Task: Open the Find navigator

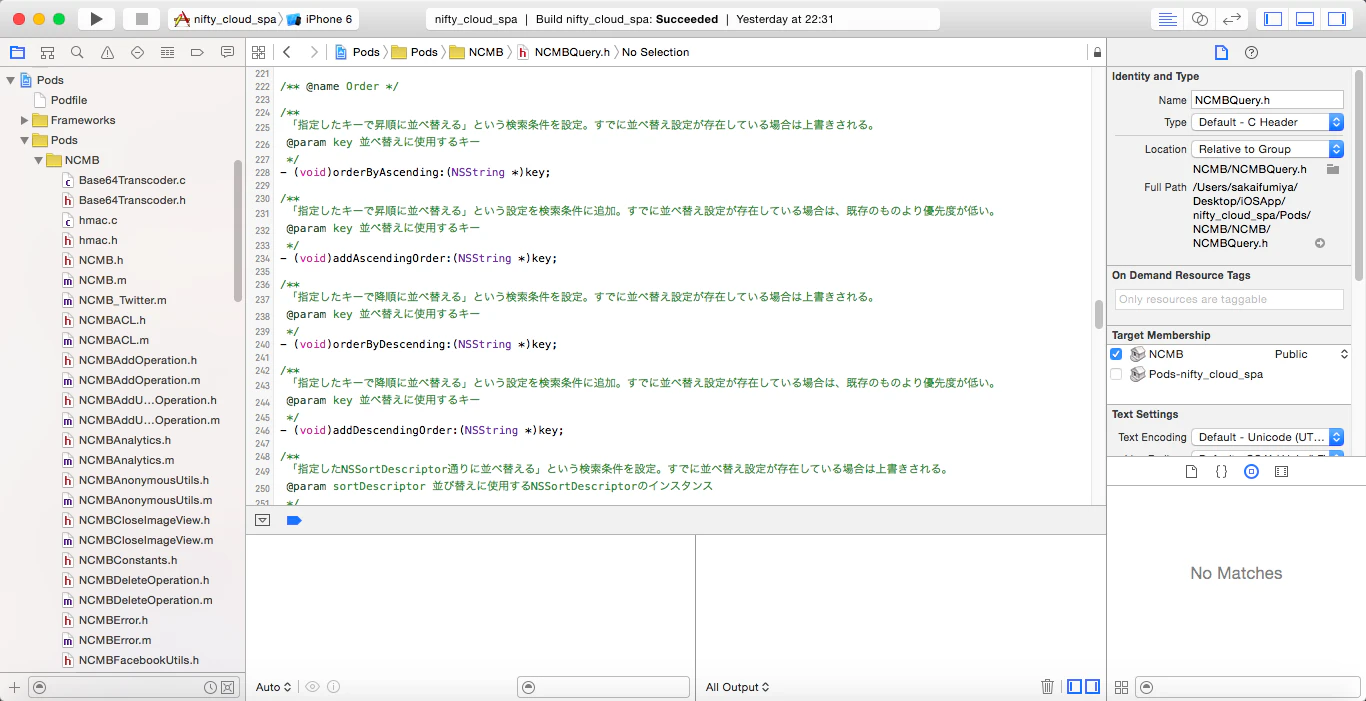Action: coord(77,52)
